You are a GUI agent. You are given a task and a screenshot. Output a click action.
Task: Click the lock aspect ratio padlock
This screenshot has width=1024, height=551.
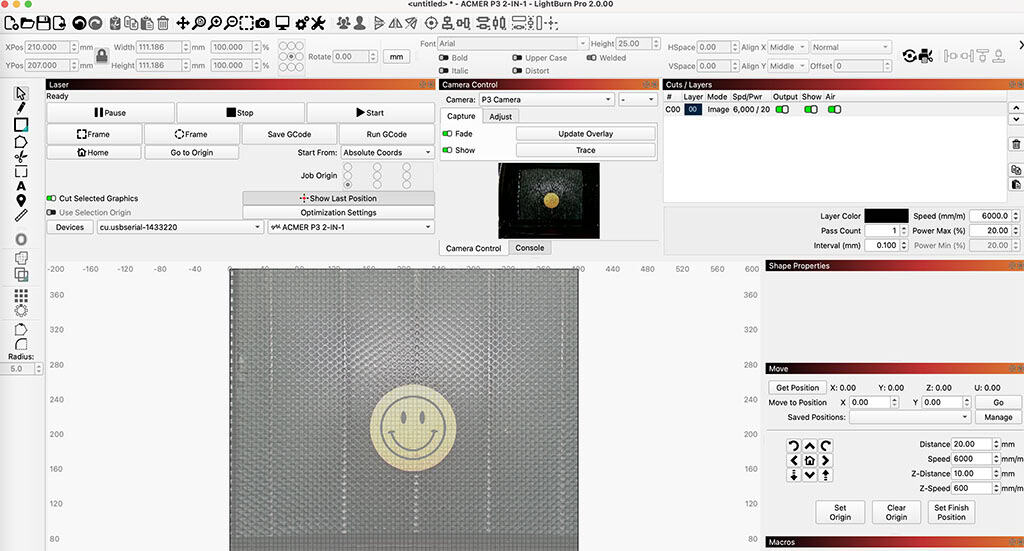(x=102, y=56)
